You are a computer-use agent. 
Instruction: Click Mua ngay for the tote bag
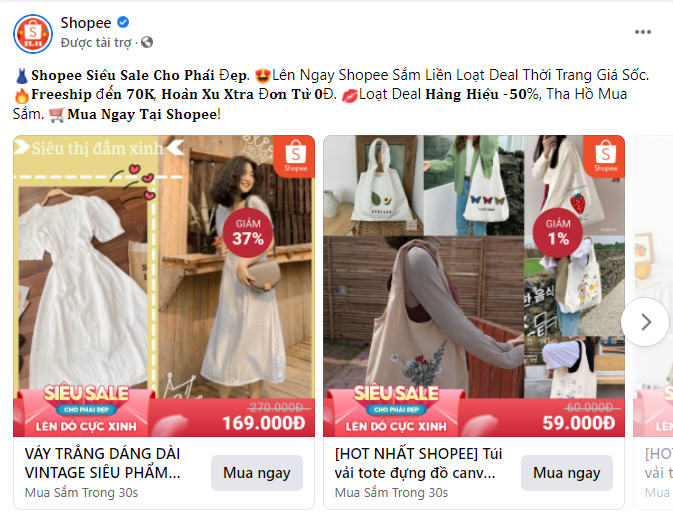click(567, 473)
